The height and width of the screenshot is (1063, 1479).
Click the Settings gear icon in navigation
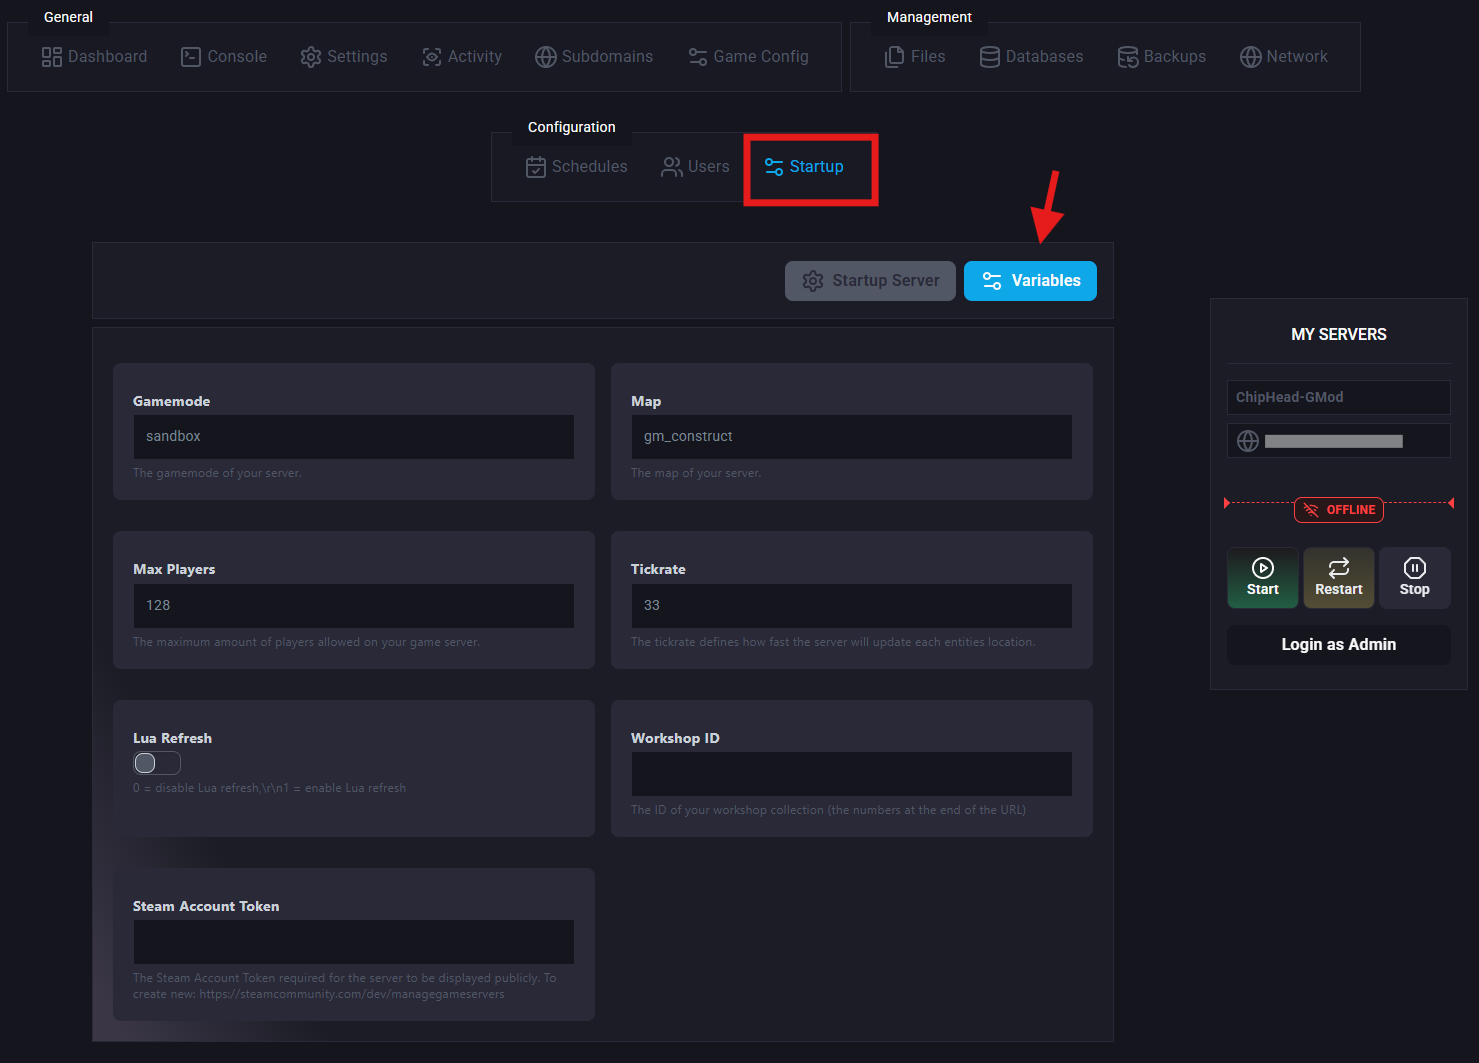tap(311, 57)
